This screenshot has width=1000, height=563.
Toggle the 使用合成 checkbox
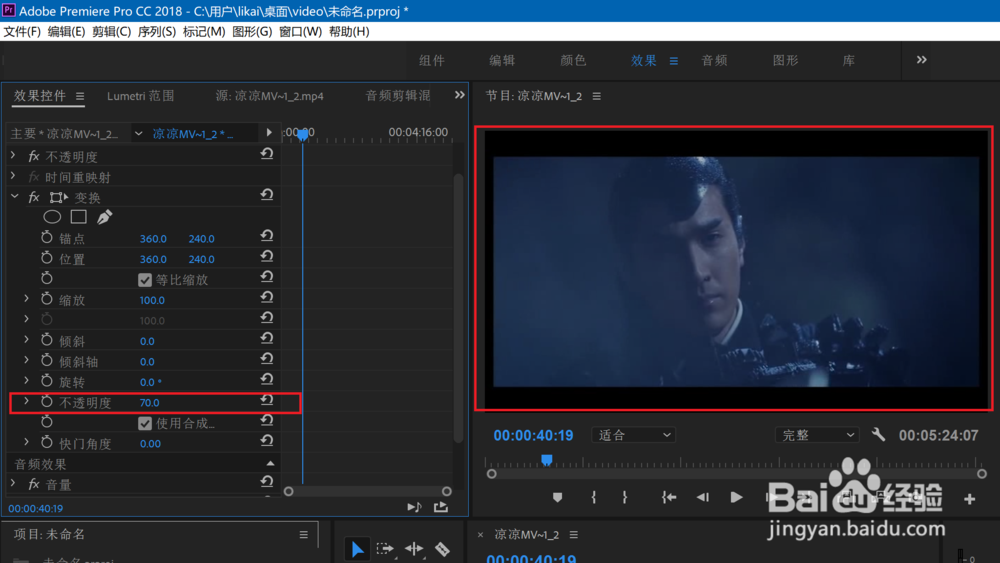coord(145,423)
